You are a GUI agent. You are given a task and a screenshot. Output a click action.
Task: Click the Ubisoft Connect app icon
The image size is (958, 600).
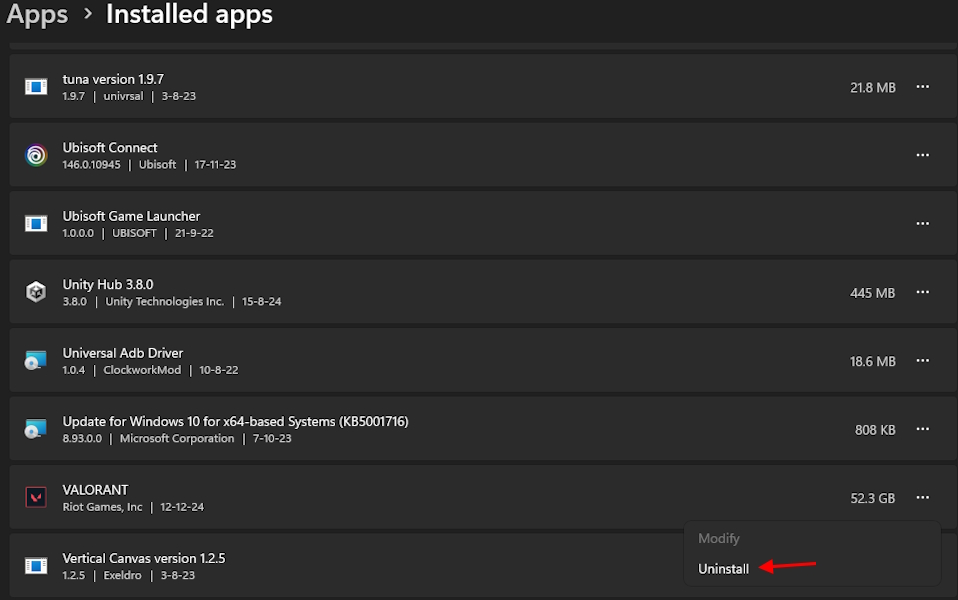pos(36,155)
